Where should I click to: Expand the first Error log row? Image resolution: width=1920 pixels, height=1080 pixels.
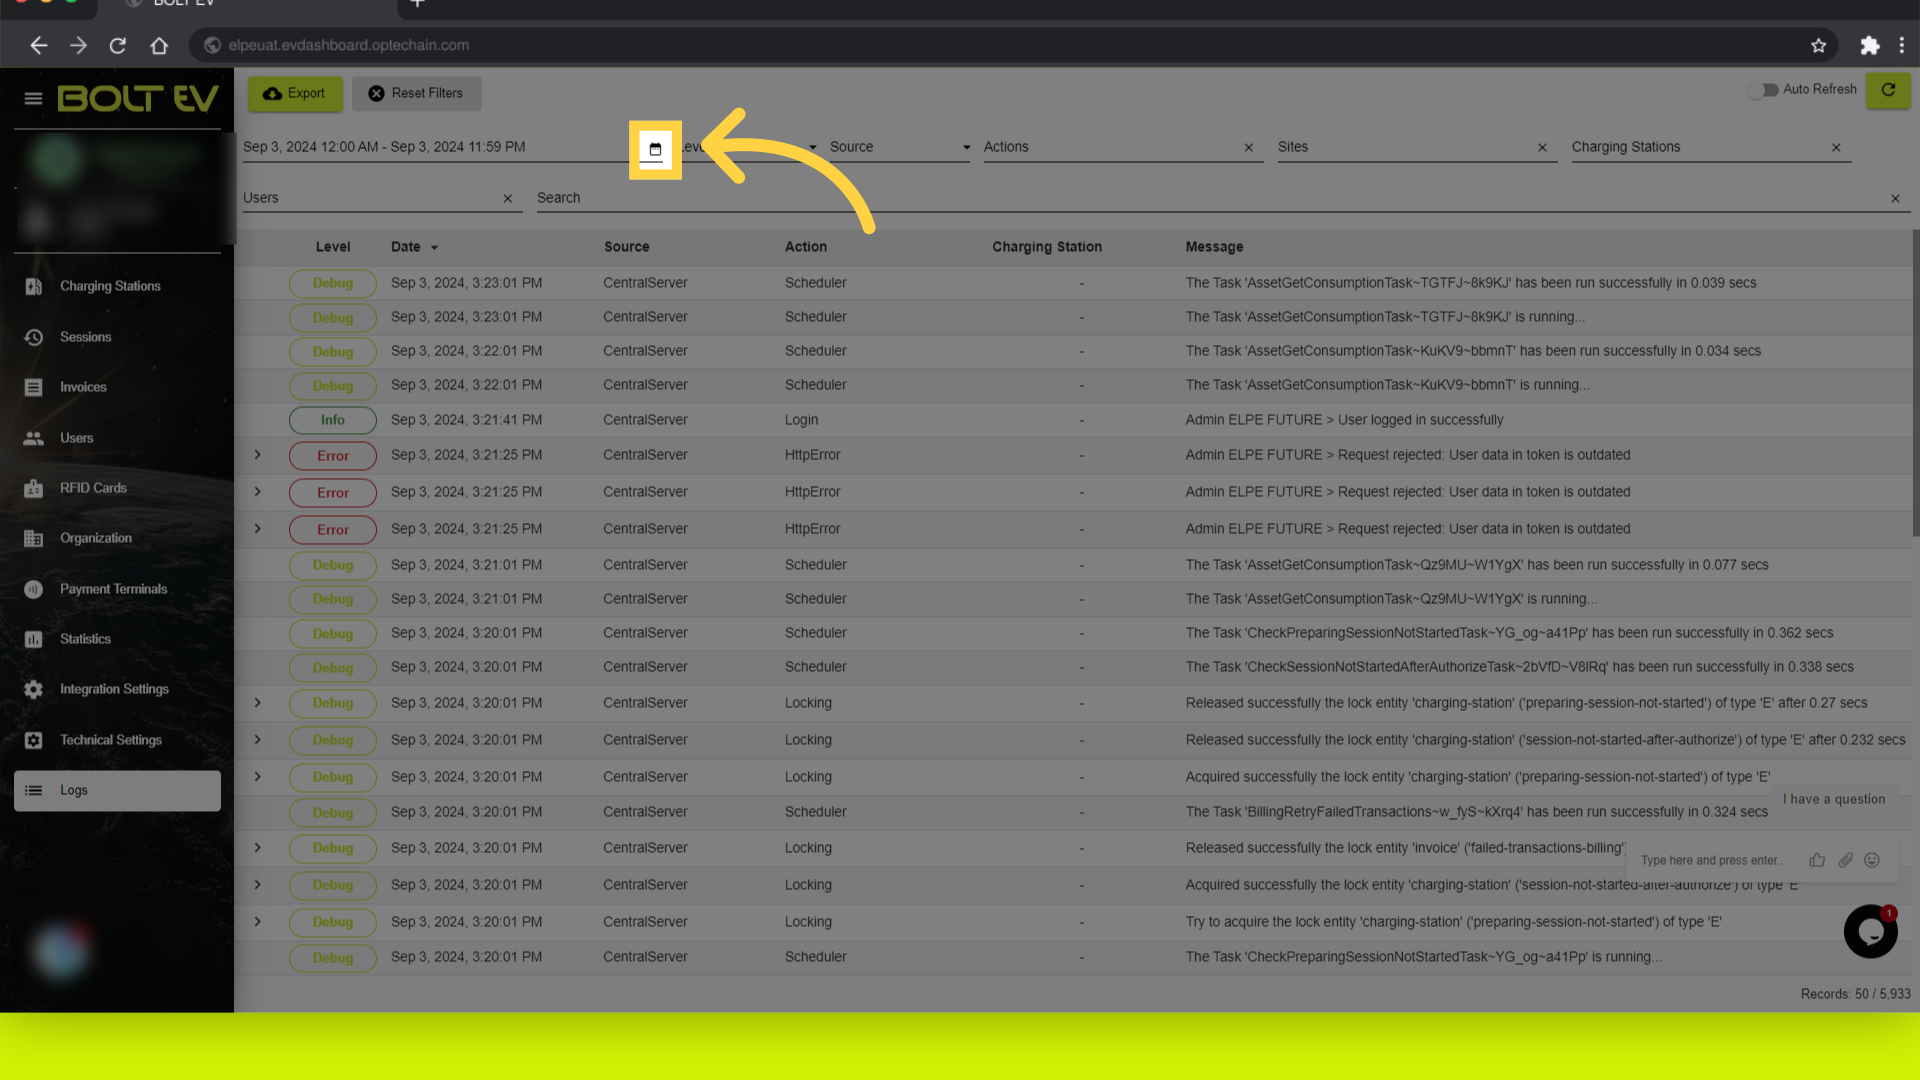[x=257, y=455]
